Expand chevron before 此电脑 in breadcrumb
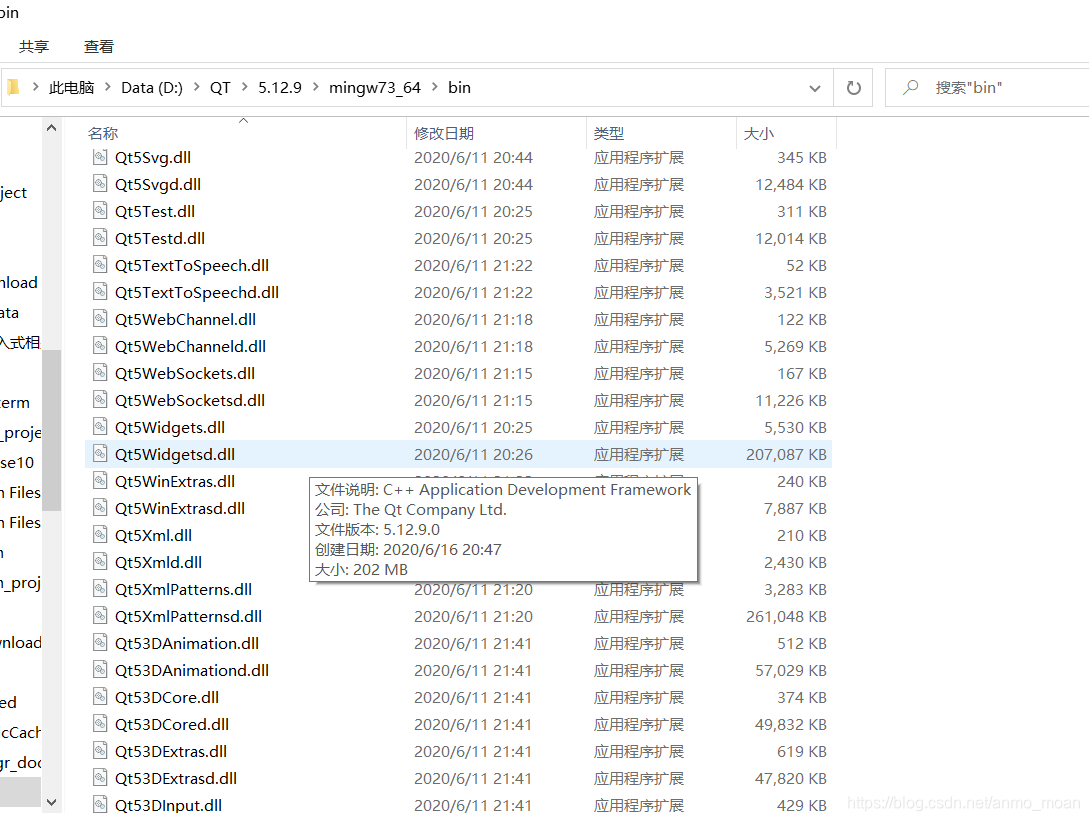Image resolution: width=1089 pixels, height=821 pixels. point(35,87)
